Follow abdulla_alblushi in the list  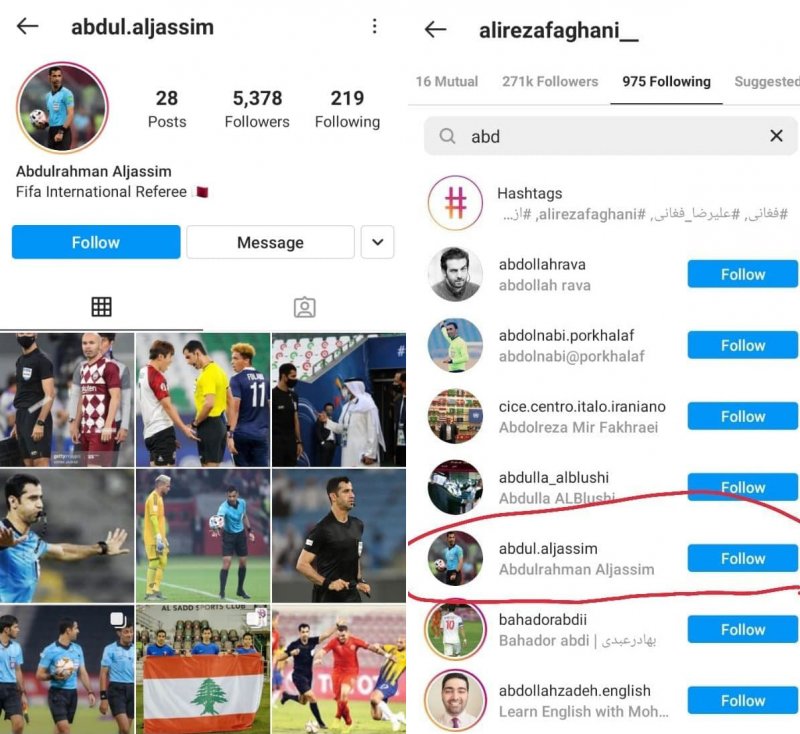(742, 487)
